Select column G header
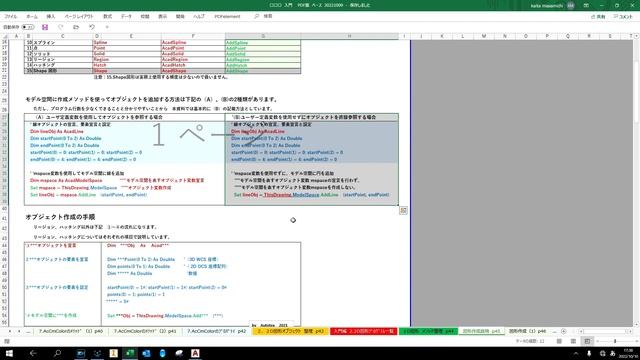This screenshot has width=640, height=360. [263, 36]
